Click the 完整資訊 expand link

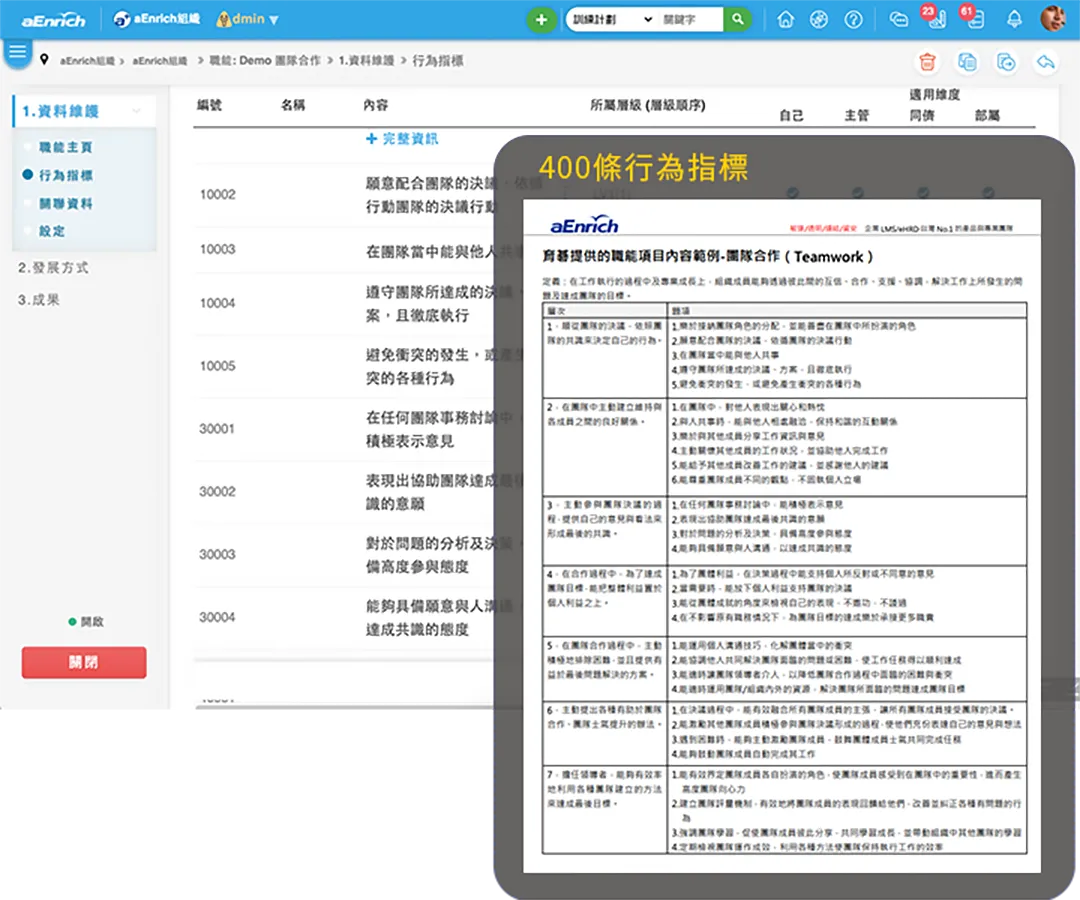402,139
